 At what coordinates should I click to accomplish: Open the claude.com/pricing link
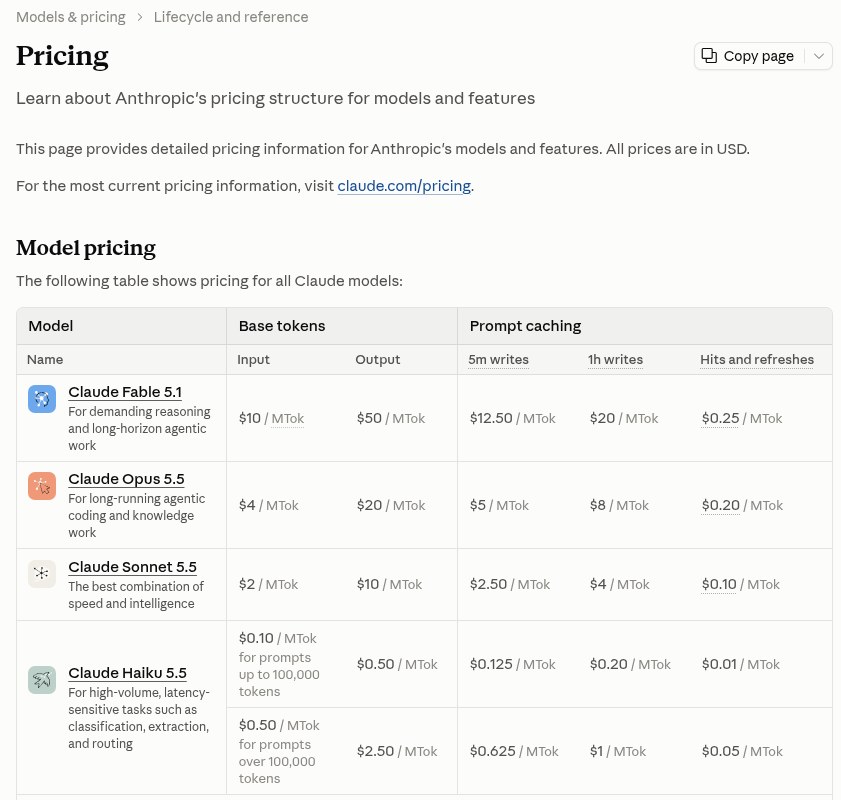(x=404, y=186)
